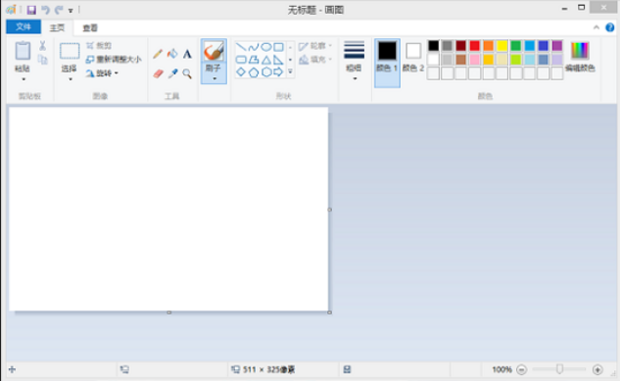Collapse the ribbon with the chevron
The width and height of the screenshot is (620, 381).
(x=596, y=27)
